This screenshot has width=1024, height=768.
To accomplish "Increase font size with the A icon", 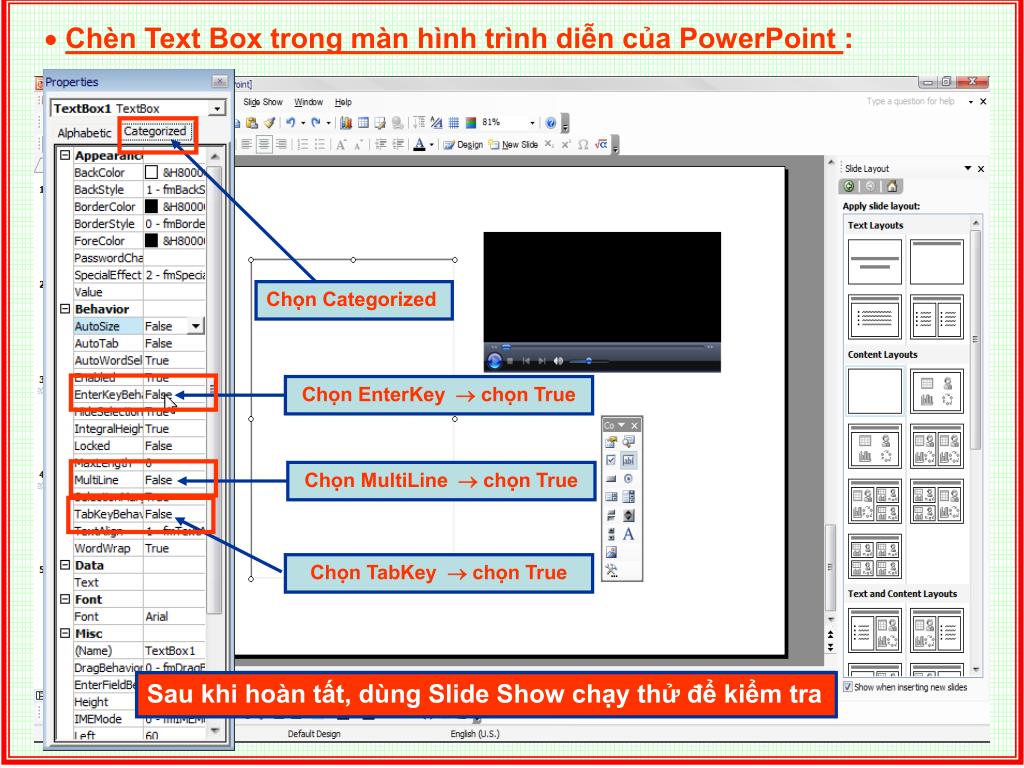I will coord(341,144).
